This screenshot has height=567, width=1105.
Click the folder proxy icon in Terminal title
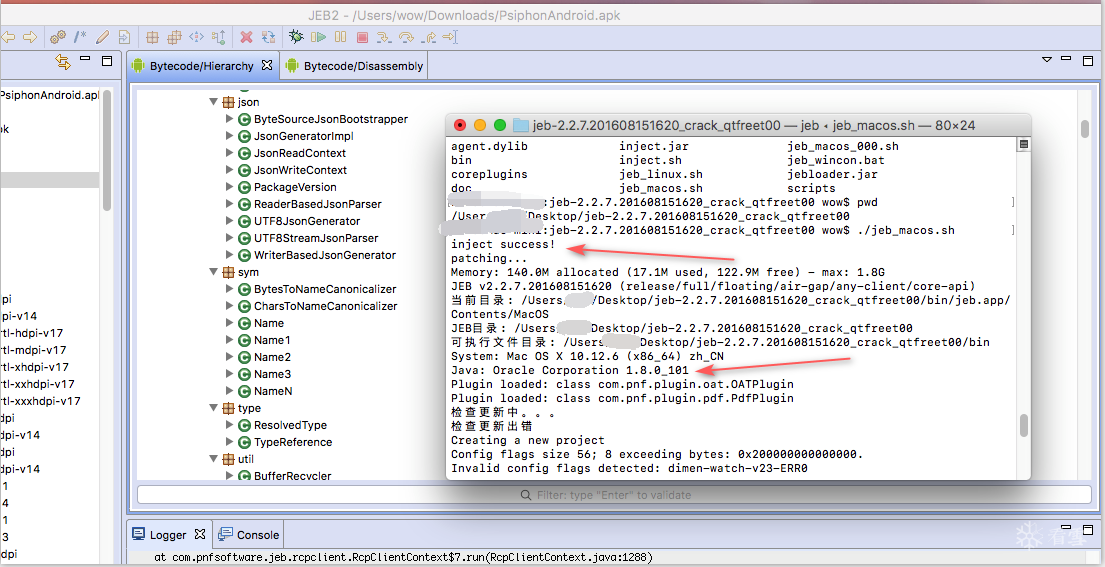tap(520, 125)
